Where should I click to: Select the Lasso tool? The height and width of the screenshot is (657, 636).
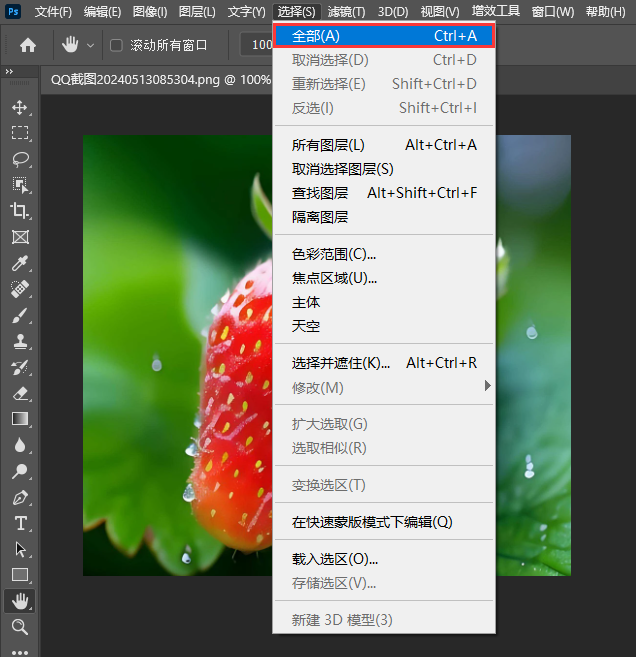click(x=20, y=159)
